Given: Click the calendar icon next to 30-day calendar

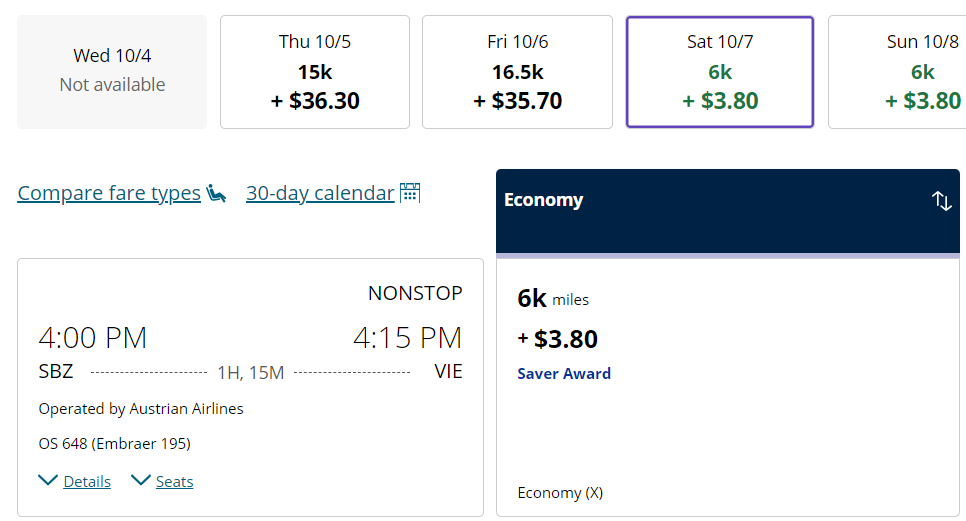Looking at the screenshot, I should click(410, 193).
